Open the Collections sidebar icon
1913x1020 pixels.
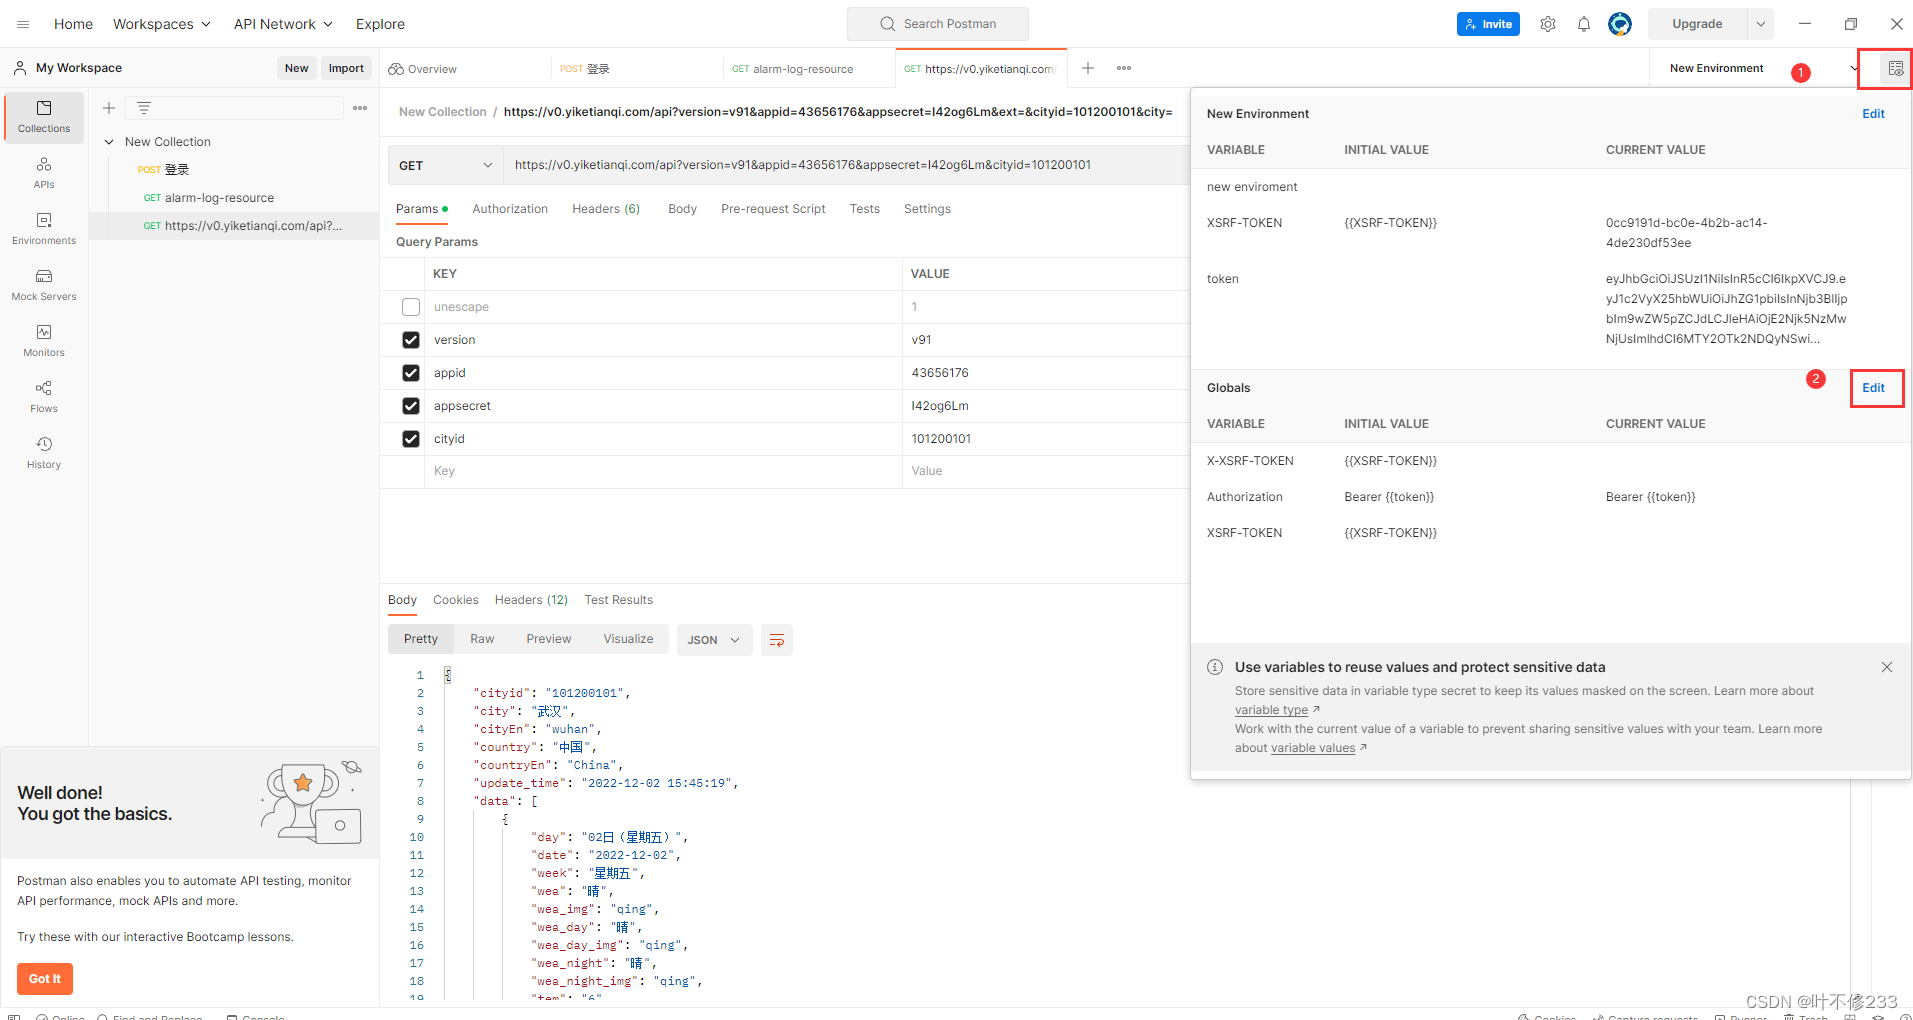[x=44, y=116]
